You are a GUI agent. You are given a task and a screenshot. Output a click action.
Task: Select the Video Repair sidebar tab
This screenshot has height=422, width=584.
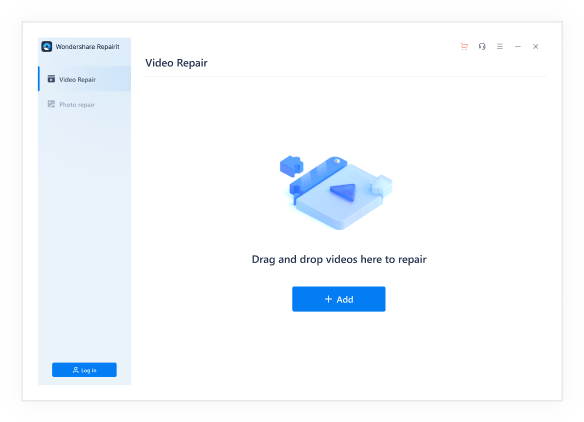[x=85, y=79]
